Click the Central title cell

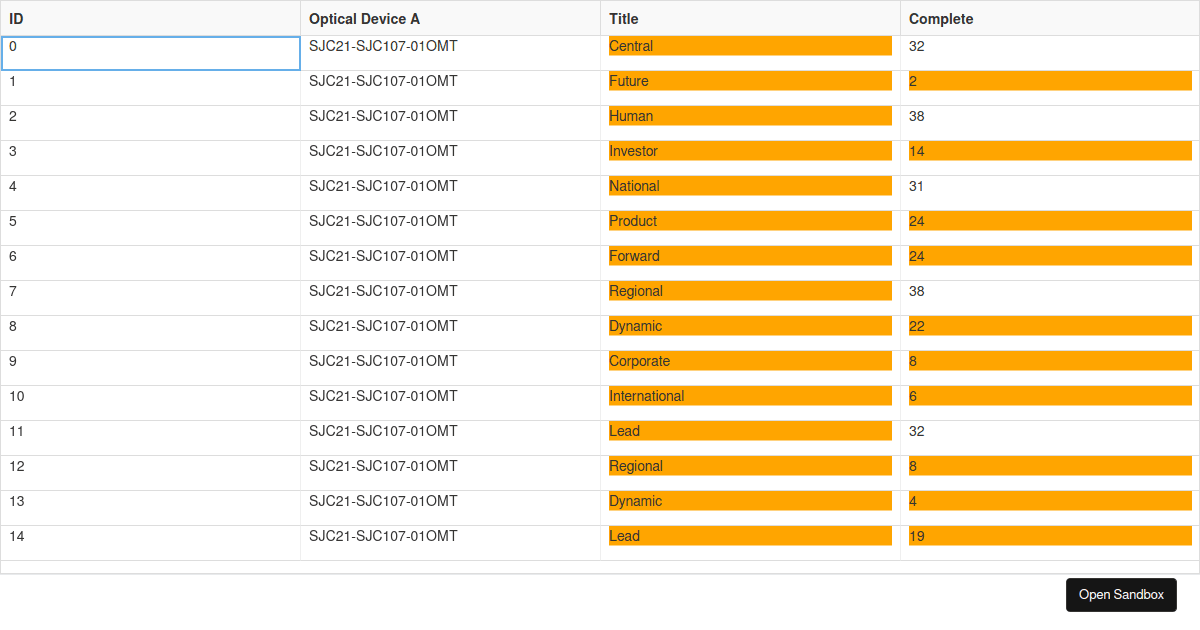click(x=750, y=47)
